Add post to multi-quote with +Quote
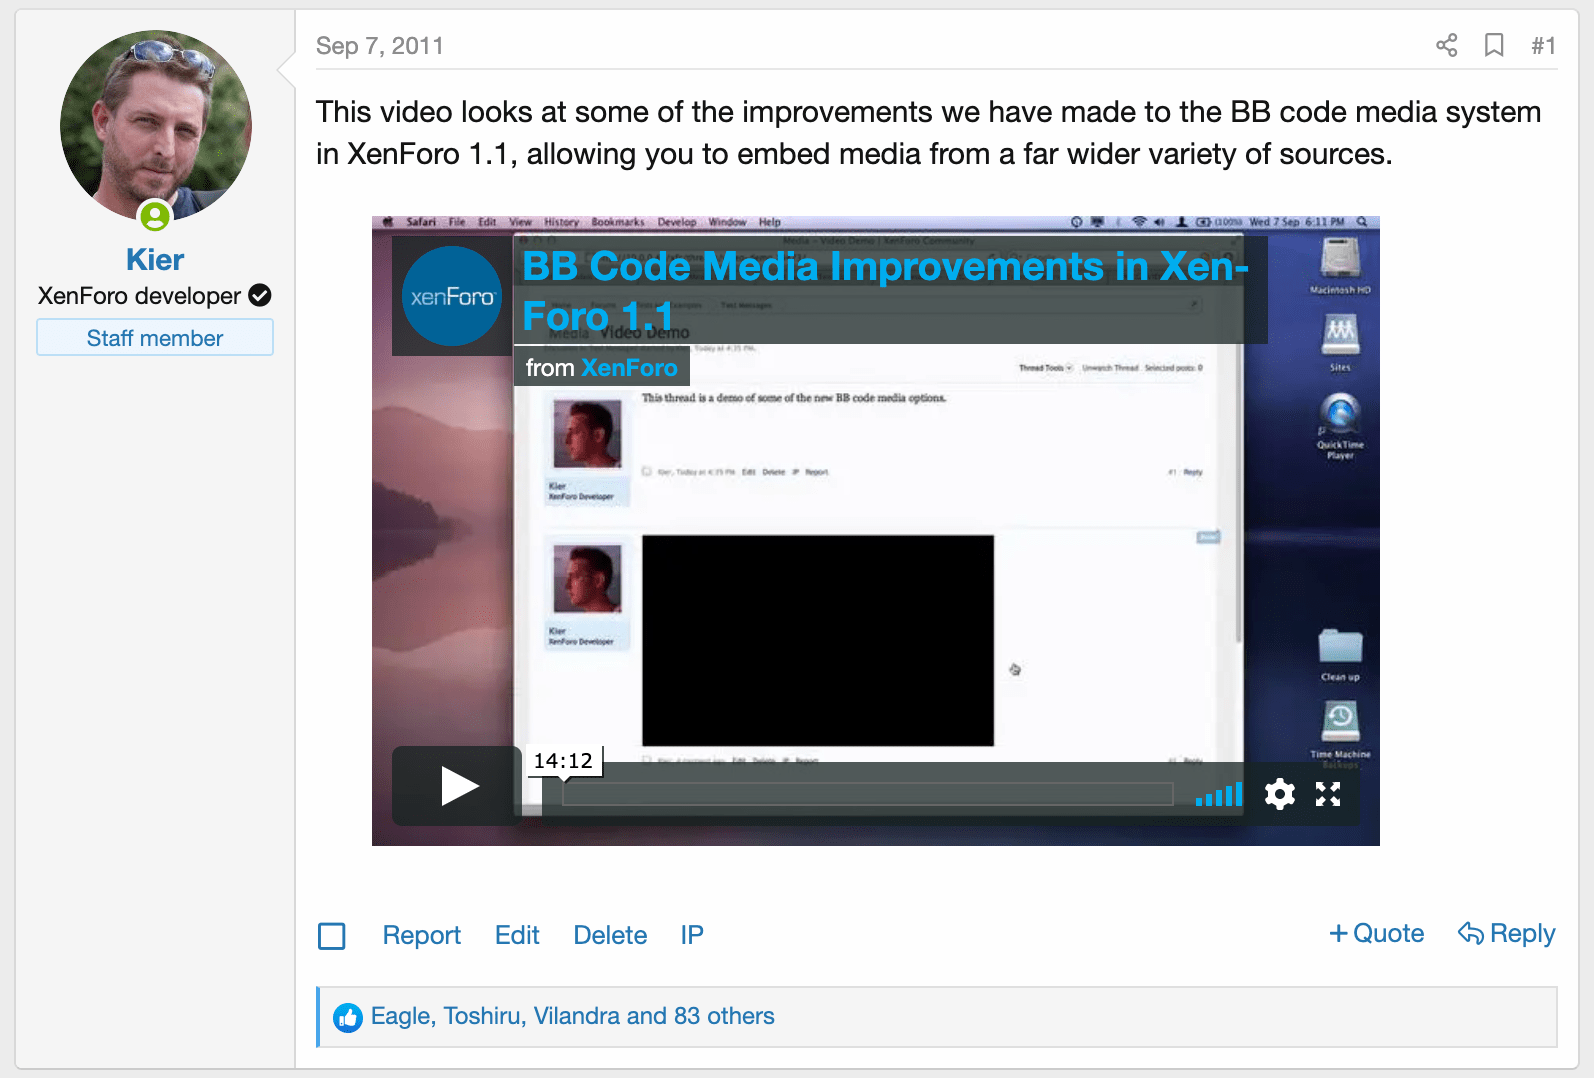The height and width of the screenshot is (1078, 1594). (1376, 933)
